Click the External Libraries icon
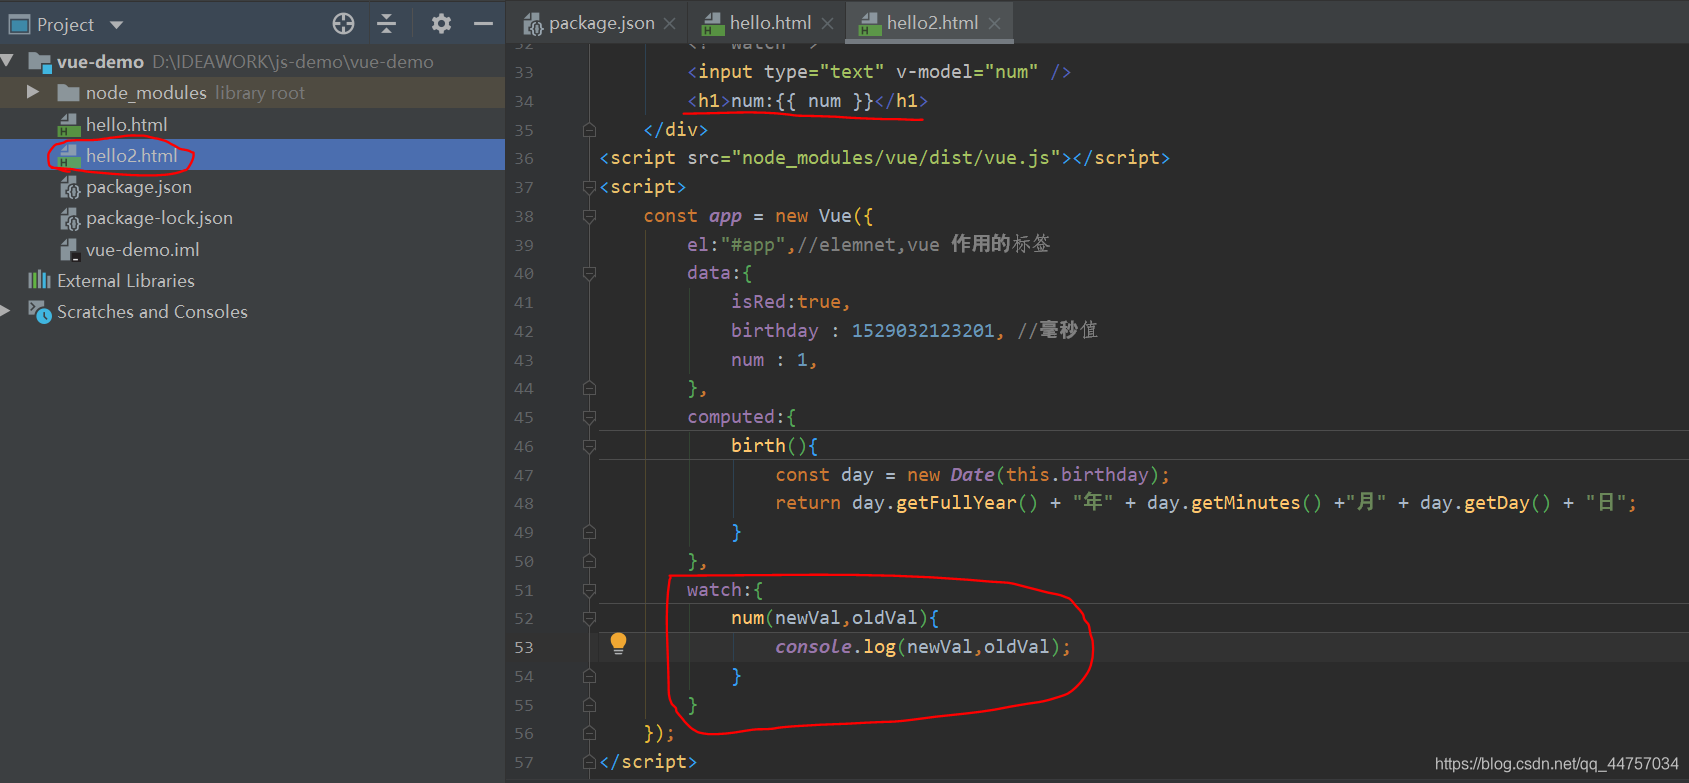 (39, 280)
